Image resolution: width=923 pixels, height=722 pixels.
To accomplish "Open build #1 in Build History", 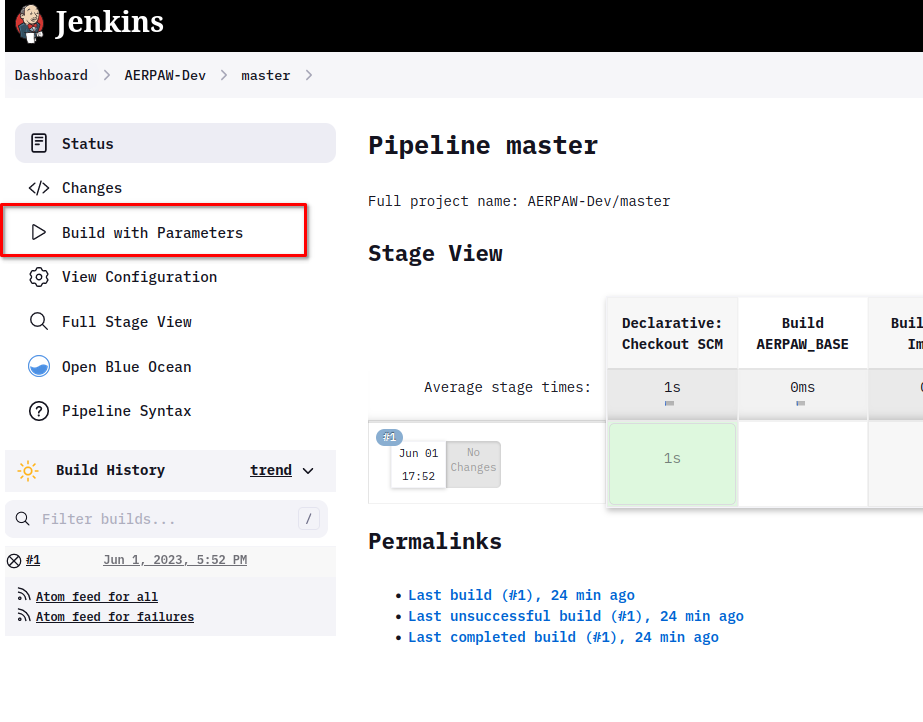I will click(x=33, y=560).
